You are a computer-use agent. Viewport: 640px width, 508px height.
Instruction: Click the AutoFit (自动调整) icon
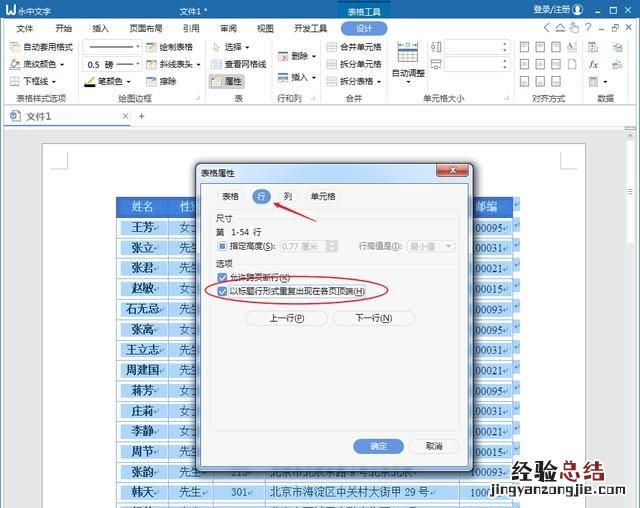tap(408, 52)
